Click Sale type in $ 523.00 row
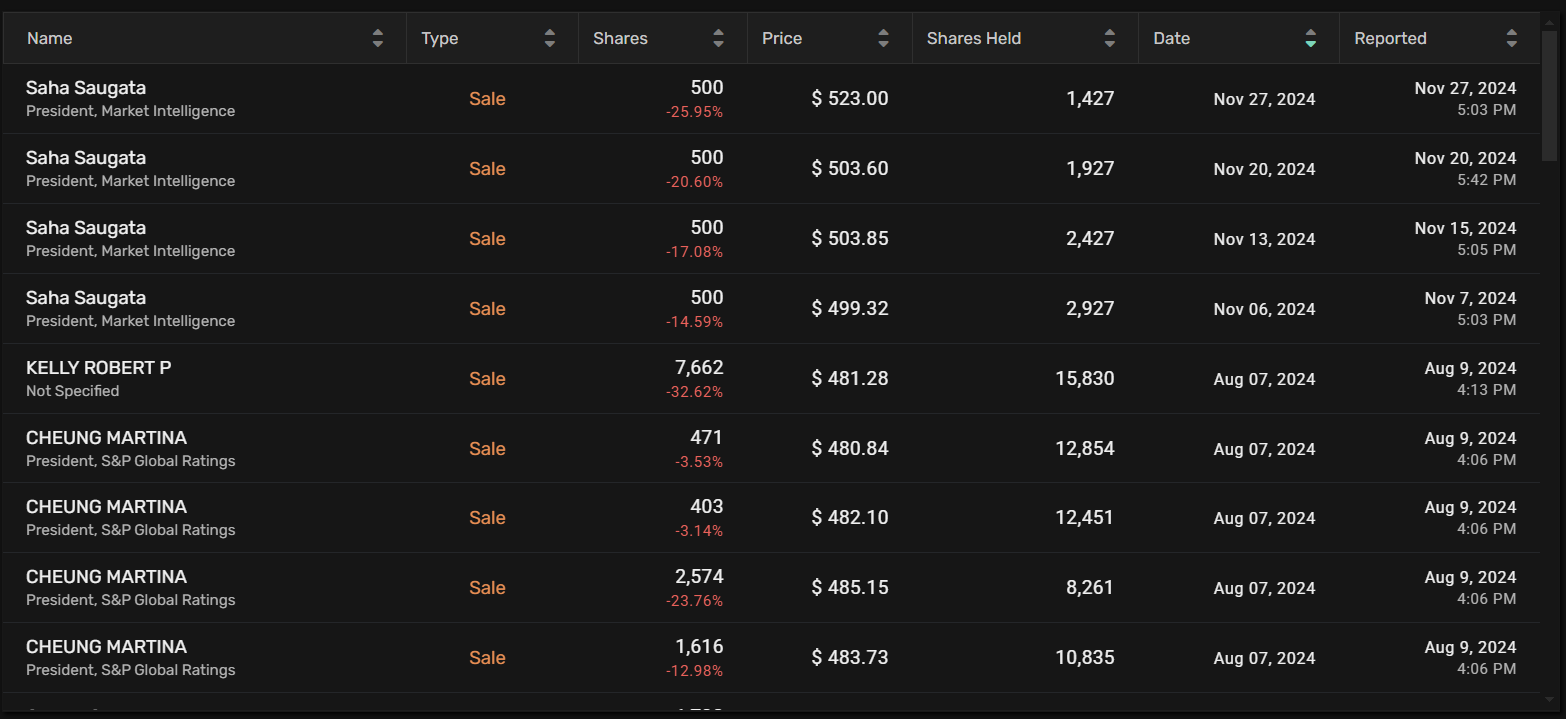Screen dimensions: 1566x719 487,99
